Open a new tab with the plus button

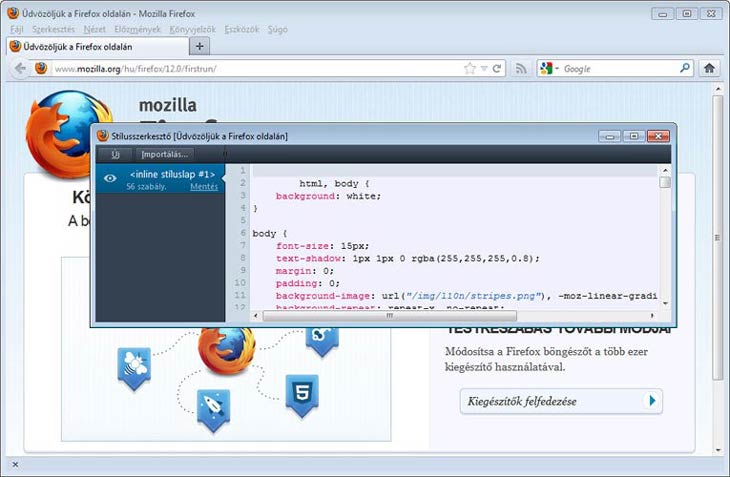pos(200,46)
